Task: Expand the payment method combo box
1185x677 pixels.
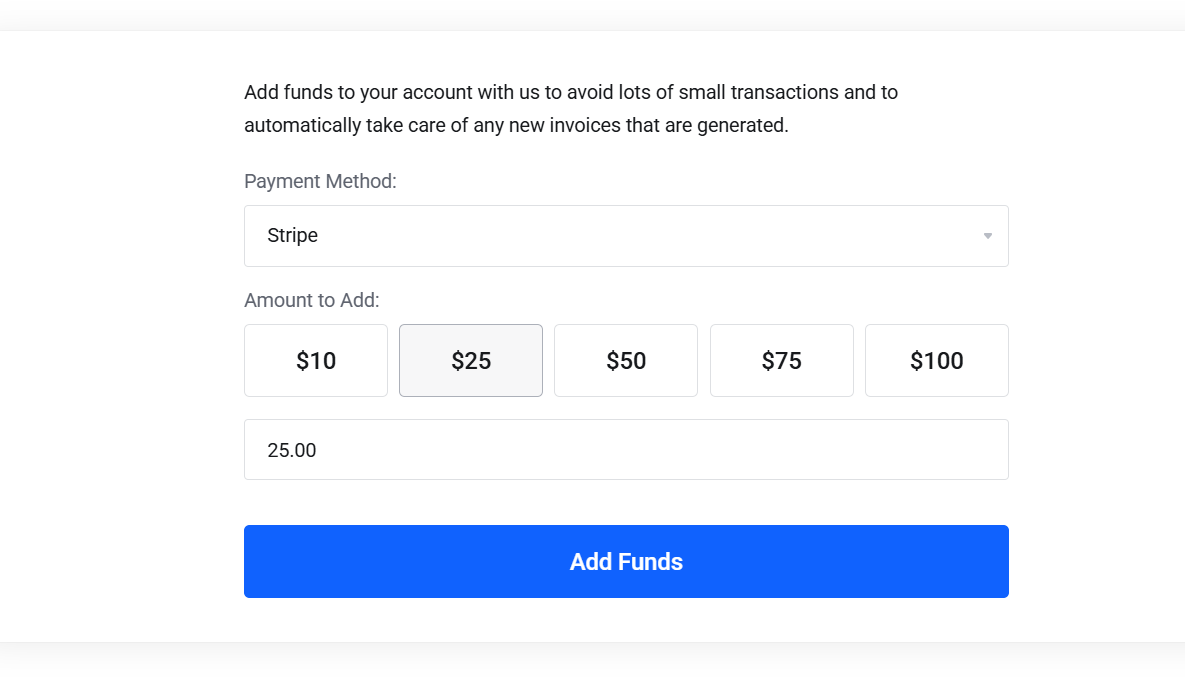Action: point(625,236)
